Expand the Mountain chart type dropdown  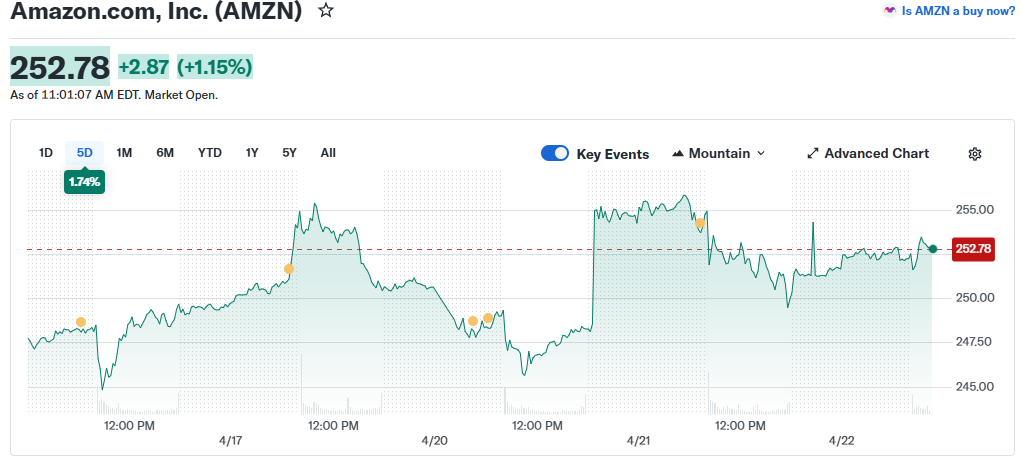[760, 154]
